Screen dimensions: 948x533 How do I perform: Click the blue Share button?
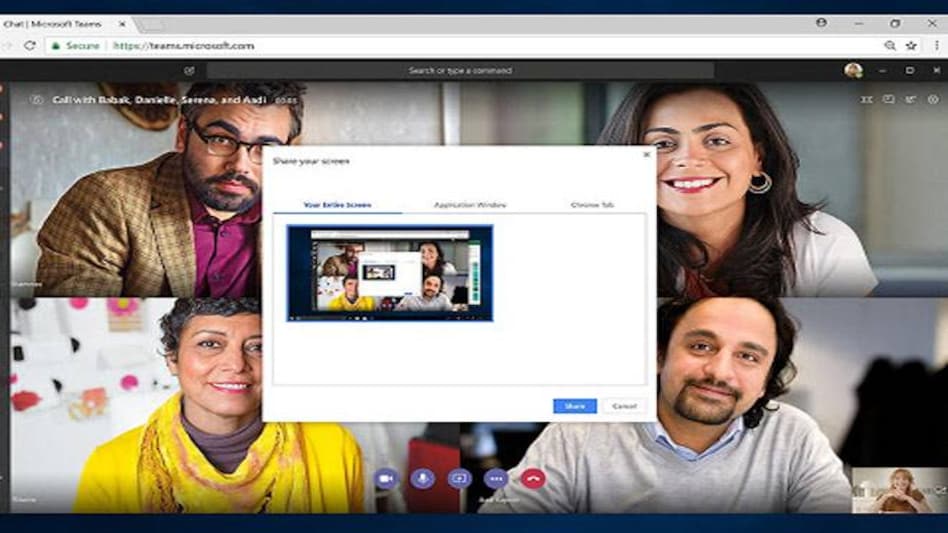point(575,406)
